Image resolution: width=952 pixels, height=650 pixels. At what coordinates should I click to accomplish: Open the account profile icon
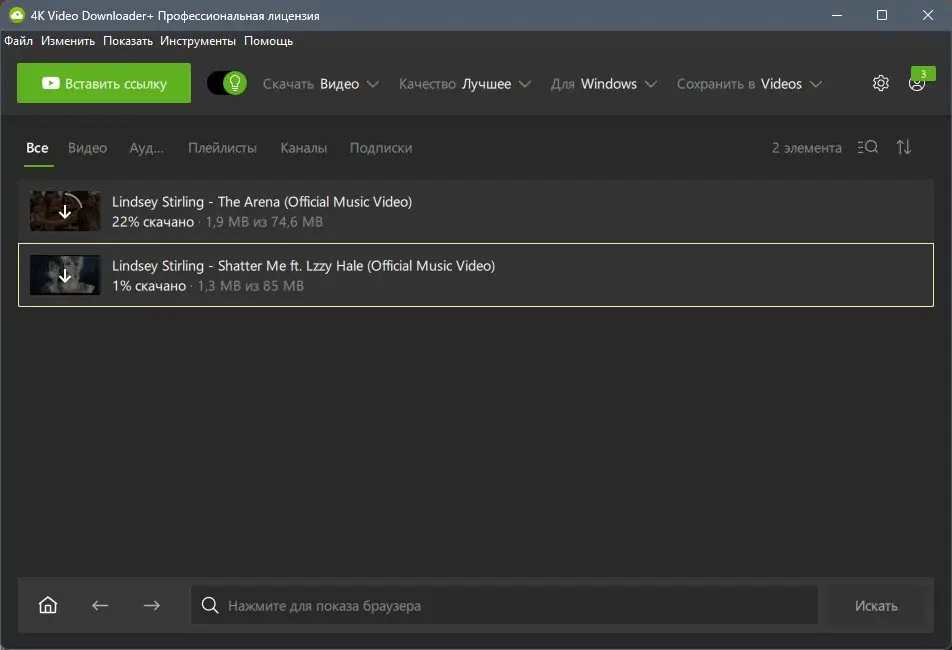coord(916,84)
